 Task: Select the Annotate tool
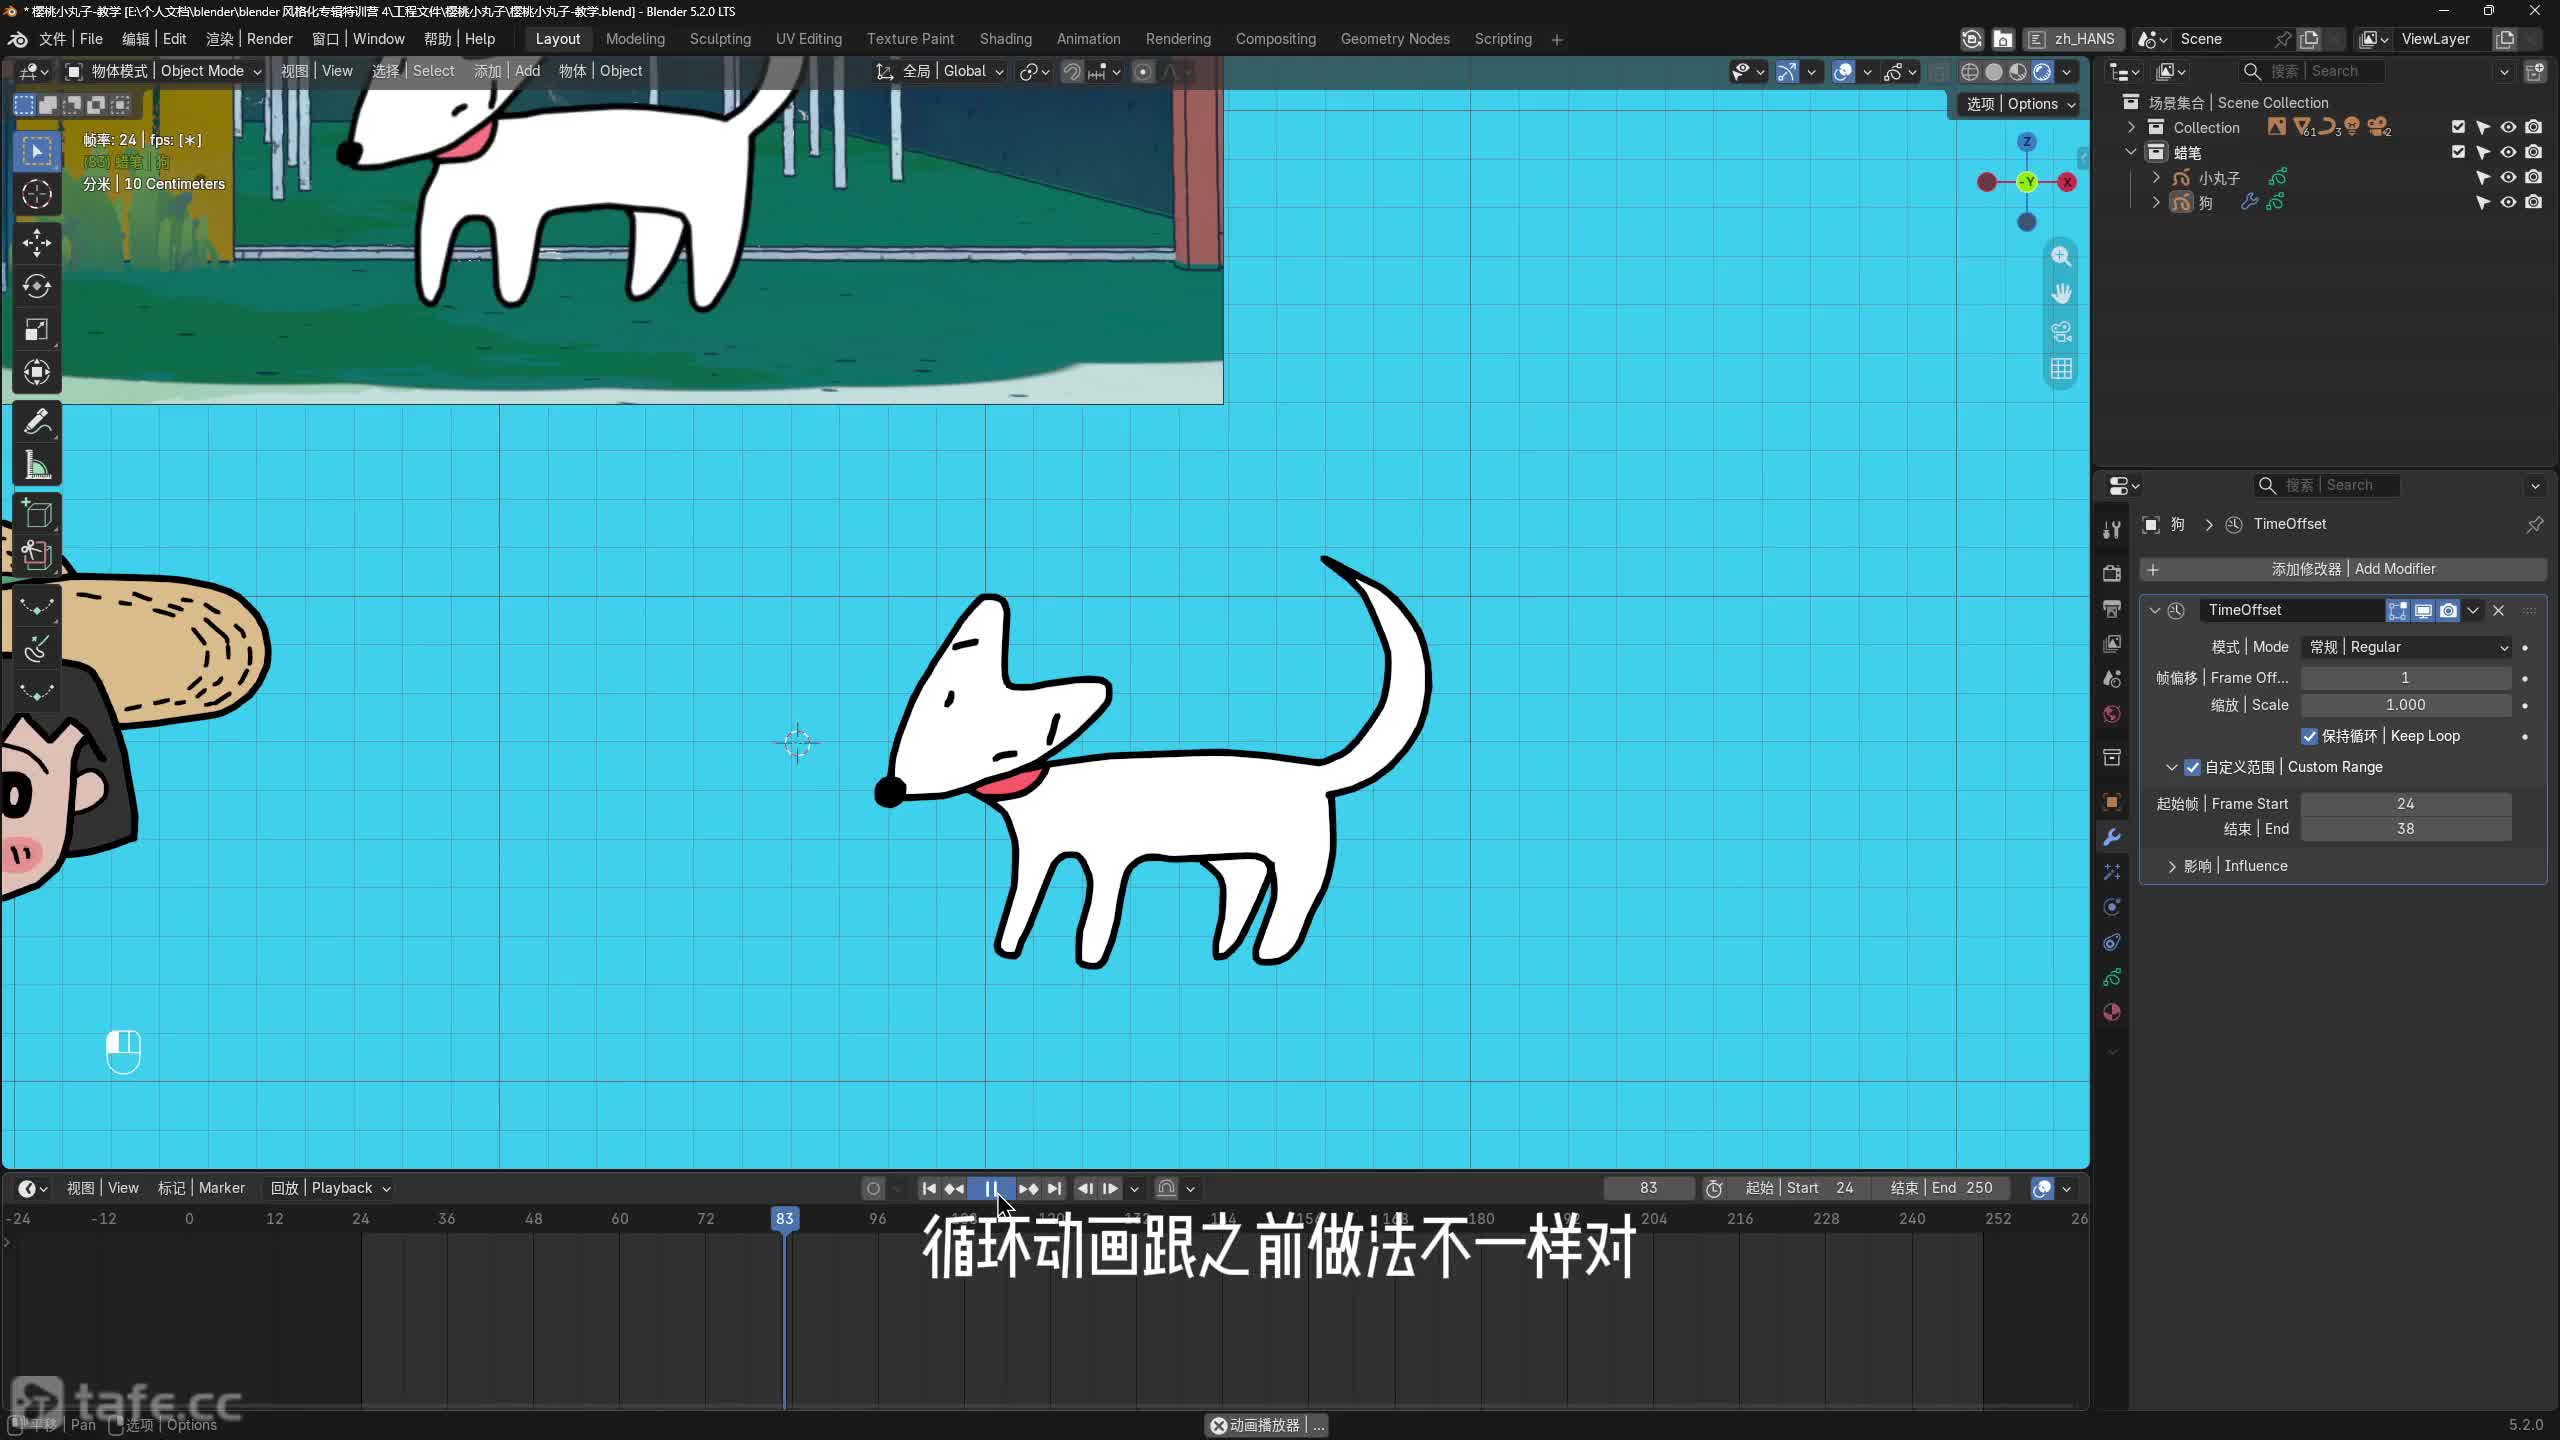[37, 422]
